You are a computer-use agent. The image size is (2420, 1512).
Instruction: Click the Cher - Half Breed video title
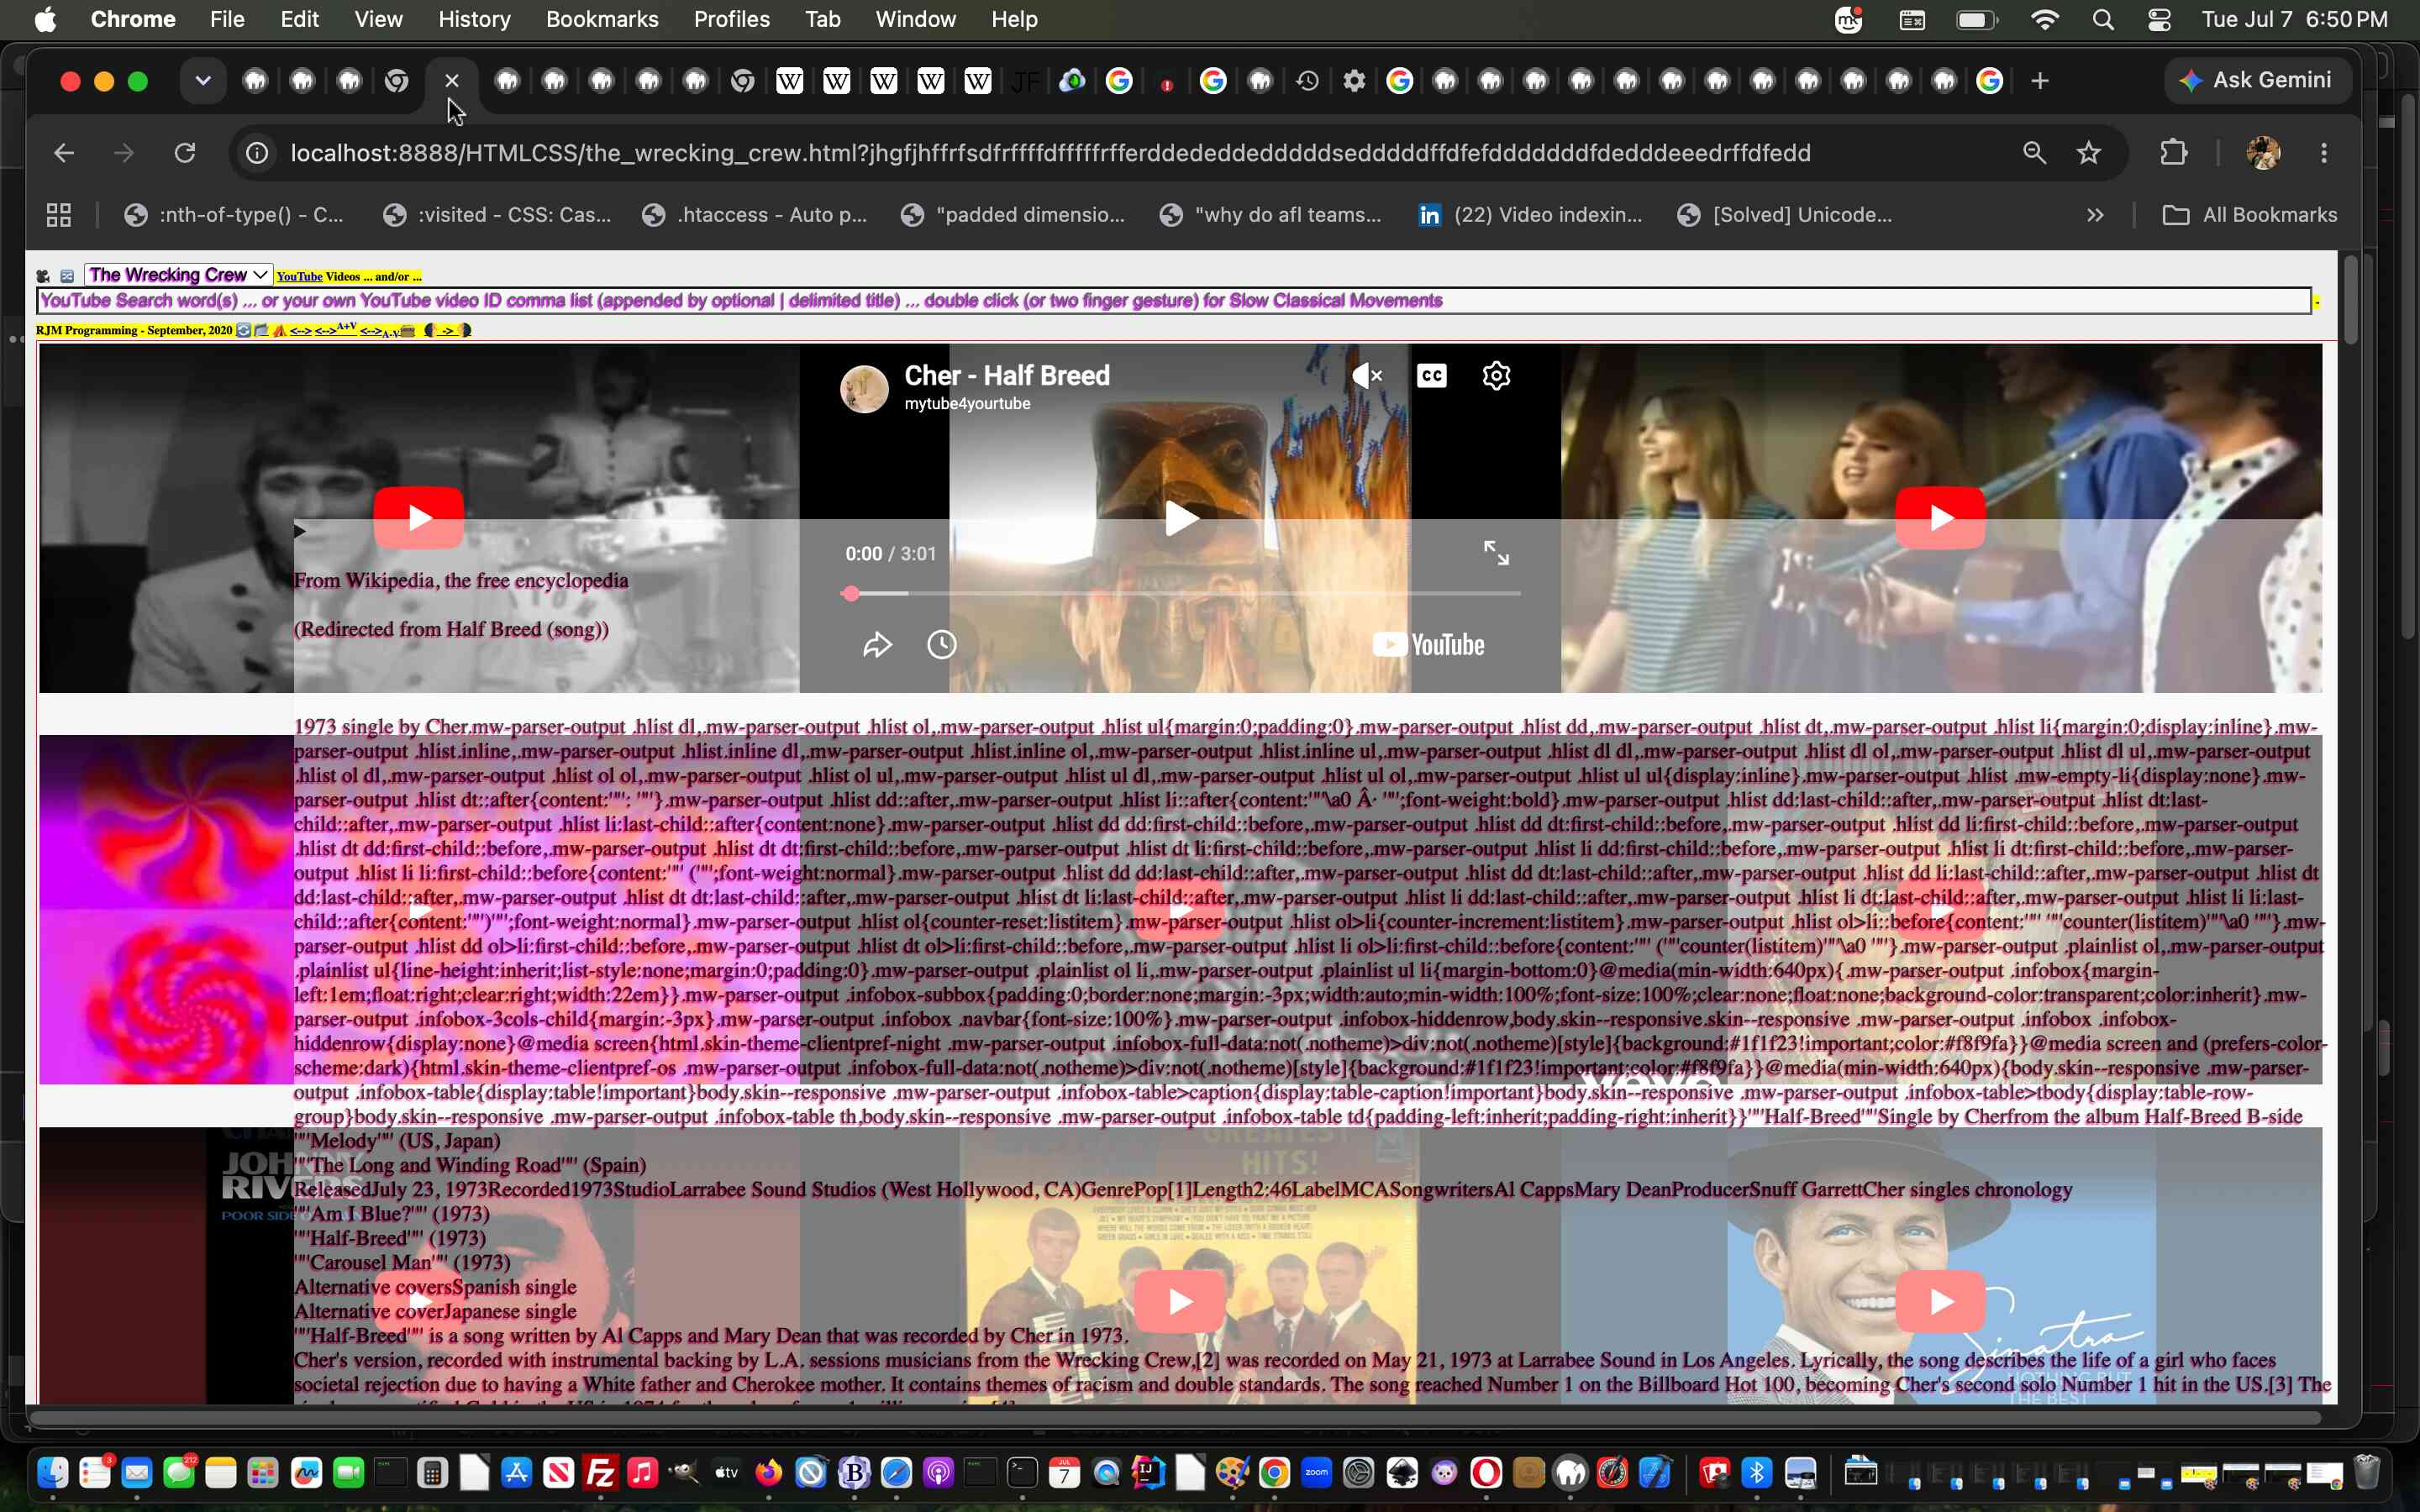tap(1007, 375)
